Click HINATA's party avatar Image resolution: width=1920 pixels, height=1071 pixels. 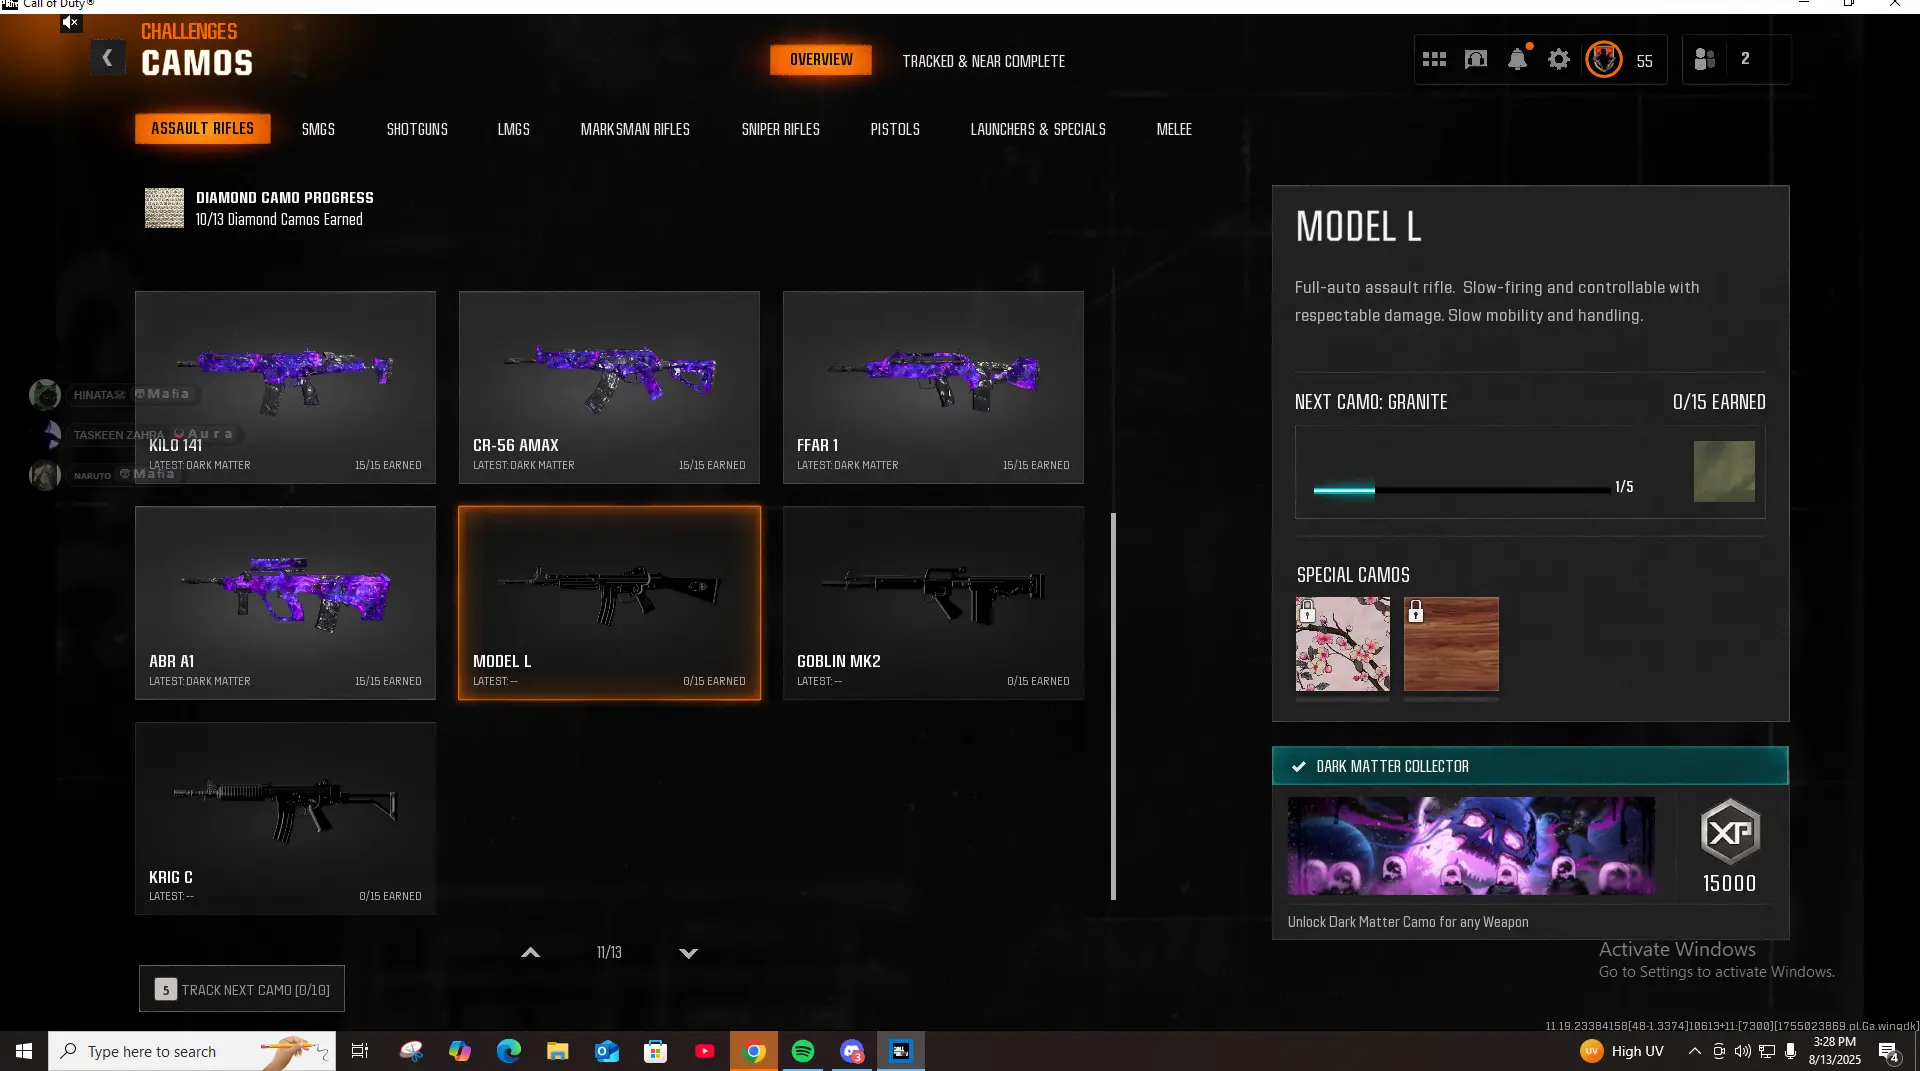click(45, 395)
